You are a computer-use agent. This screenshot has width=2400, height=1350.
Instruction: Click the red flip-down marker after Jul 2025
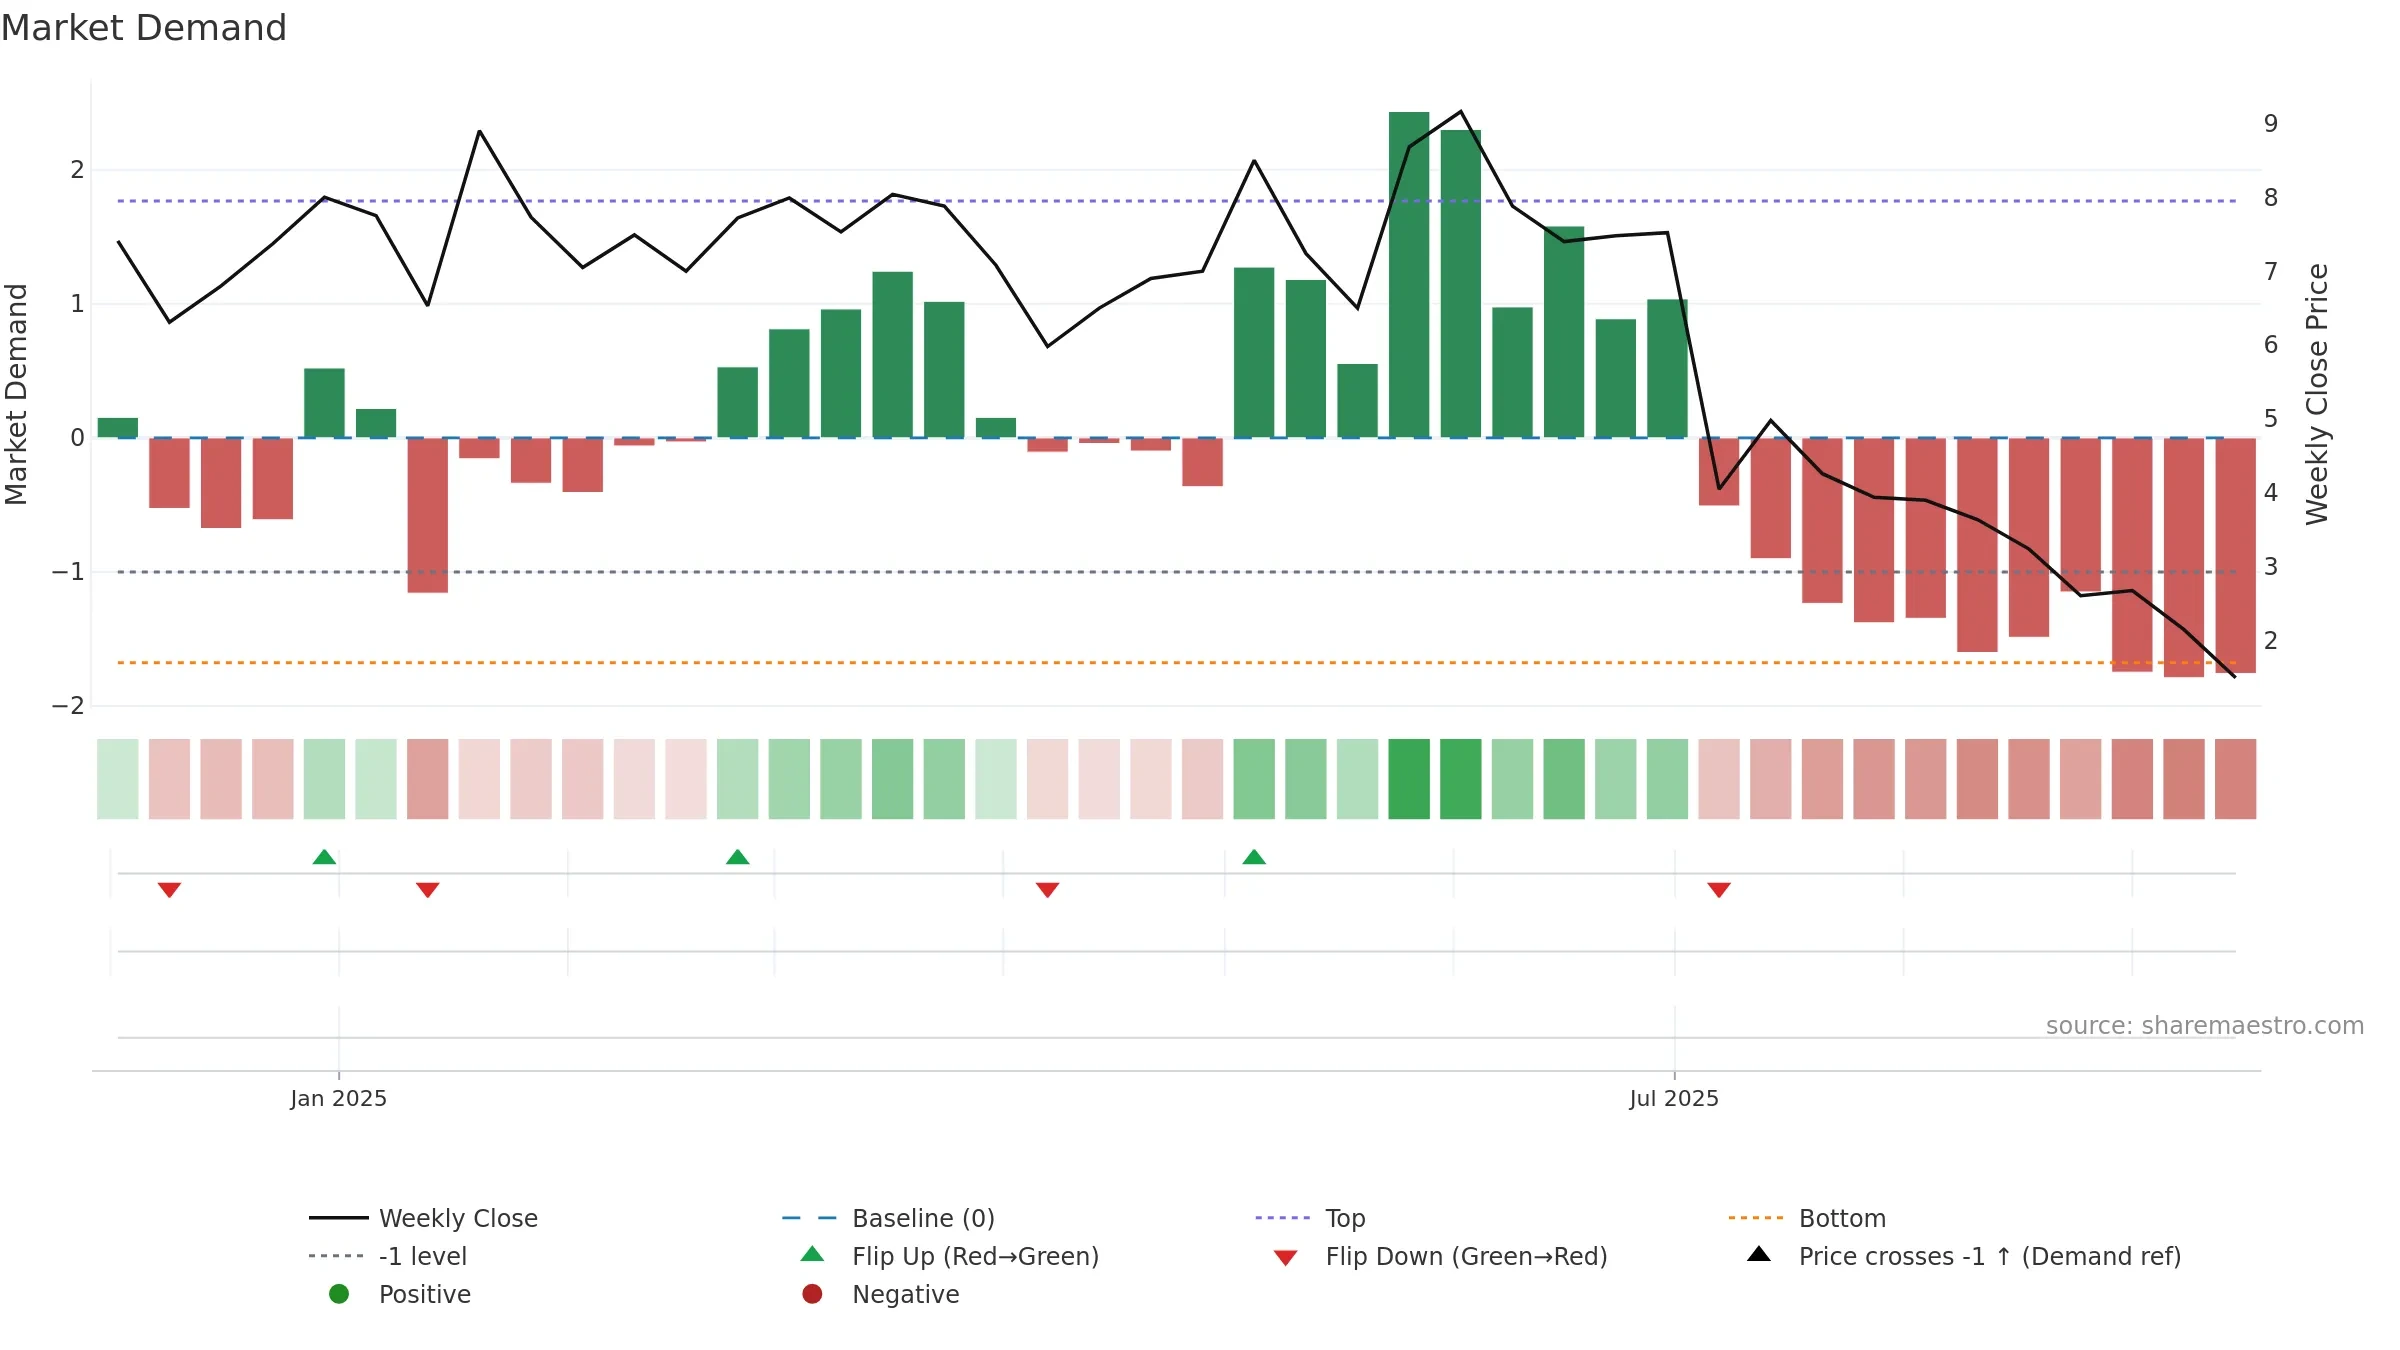pyautogui.click(x=1719, y=890)
